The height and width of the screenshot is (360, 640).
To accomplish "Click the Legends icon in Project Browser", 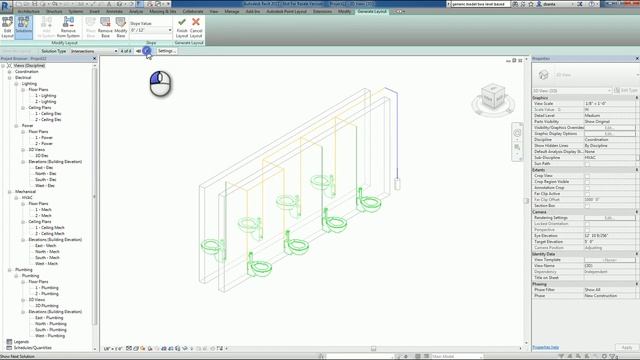I will tap(9, 342).
